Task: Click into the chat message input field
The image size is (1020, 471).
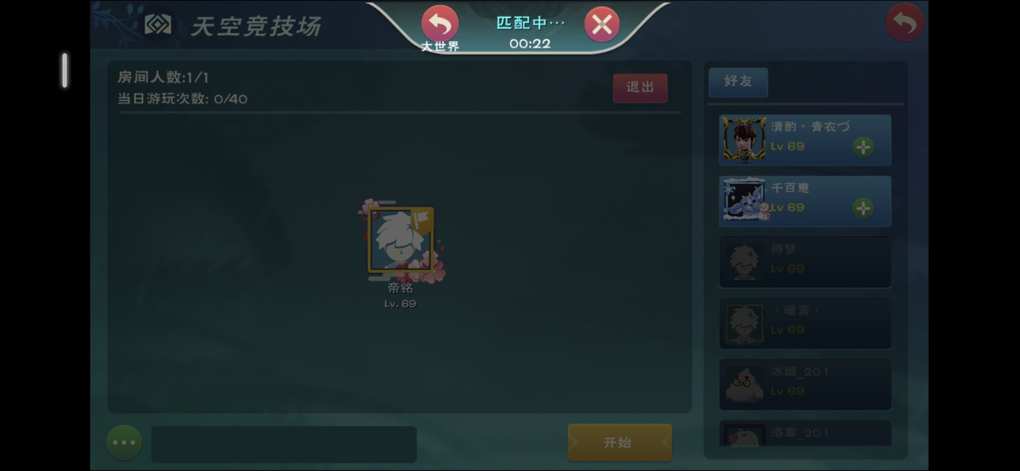Action: [x=284, y=444]
